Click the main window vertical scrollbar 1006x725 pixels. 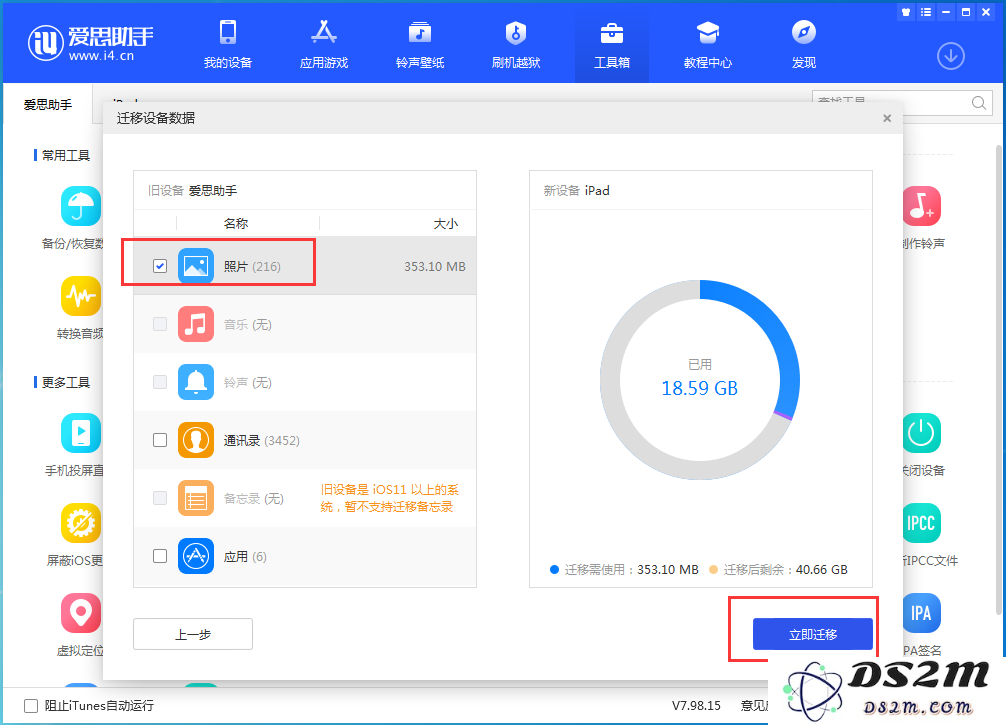tap(999, 379)
